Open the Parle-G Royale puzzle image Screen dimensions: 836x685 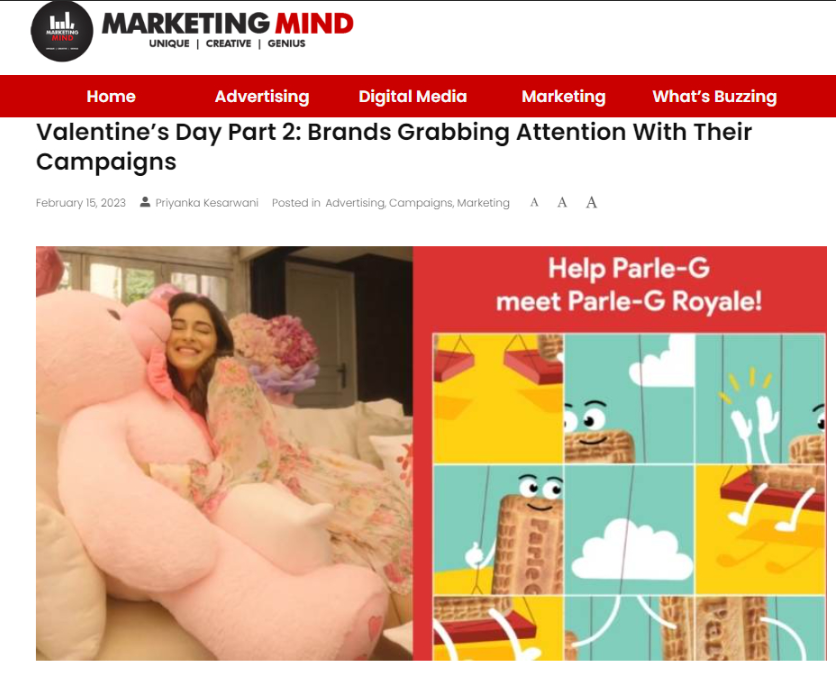620,453
